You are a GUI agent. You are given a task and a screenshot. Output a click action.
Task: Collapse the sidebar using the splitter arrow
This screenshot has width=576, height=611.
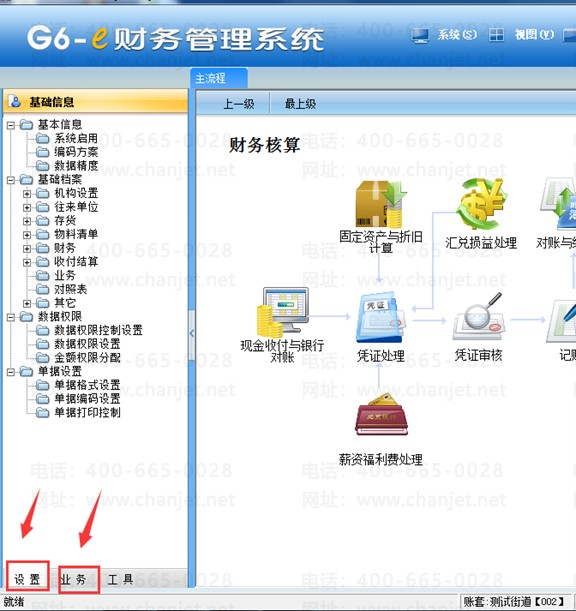tap(192, 334)
